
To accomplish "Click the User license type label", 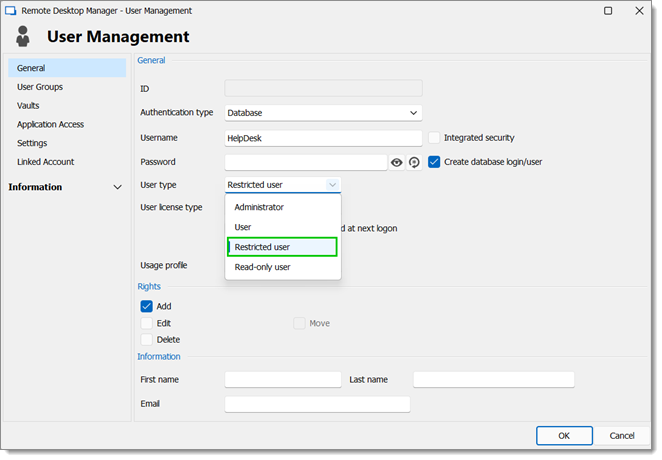I will [171, 208].
